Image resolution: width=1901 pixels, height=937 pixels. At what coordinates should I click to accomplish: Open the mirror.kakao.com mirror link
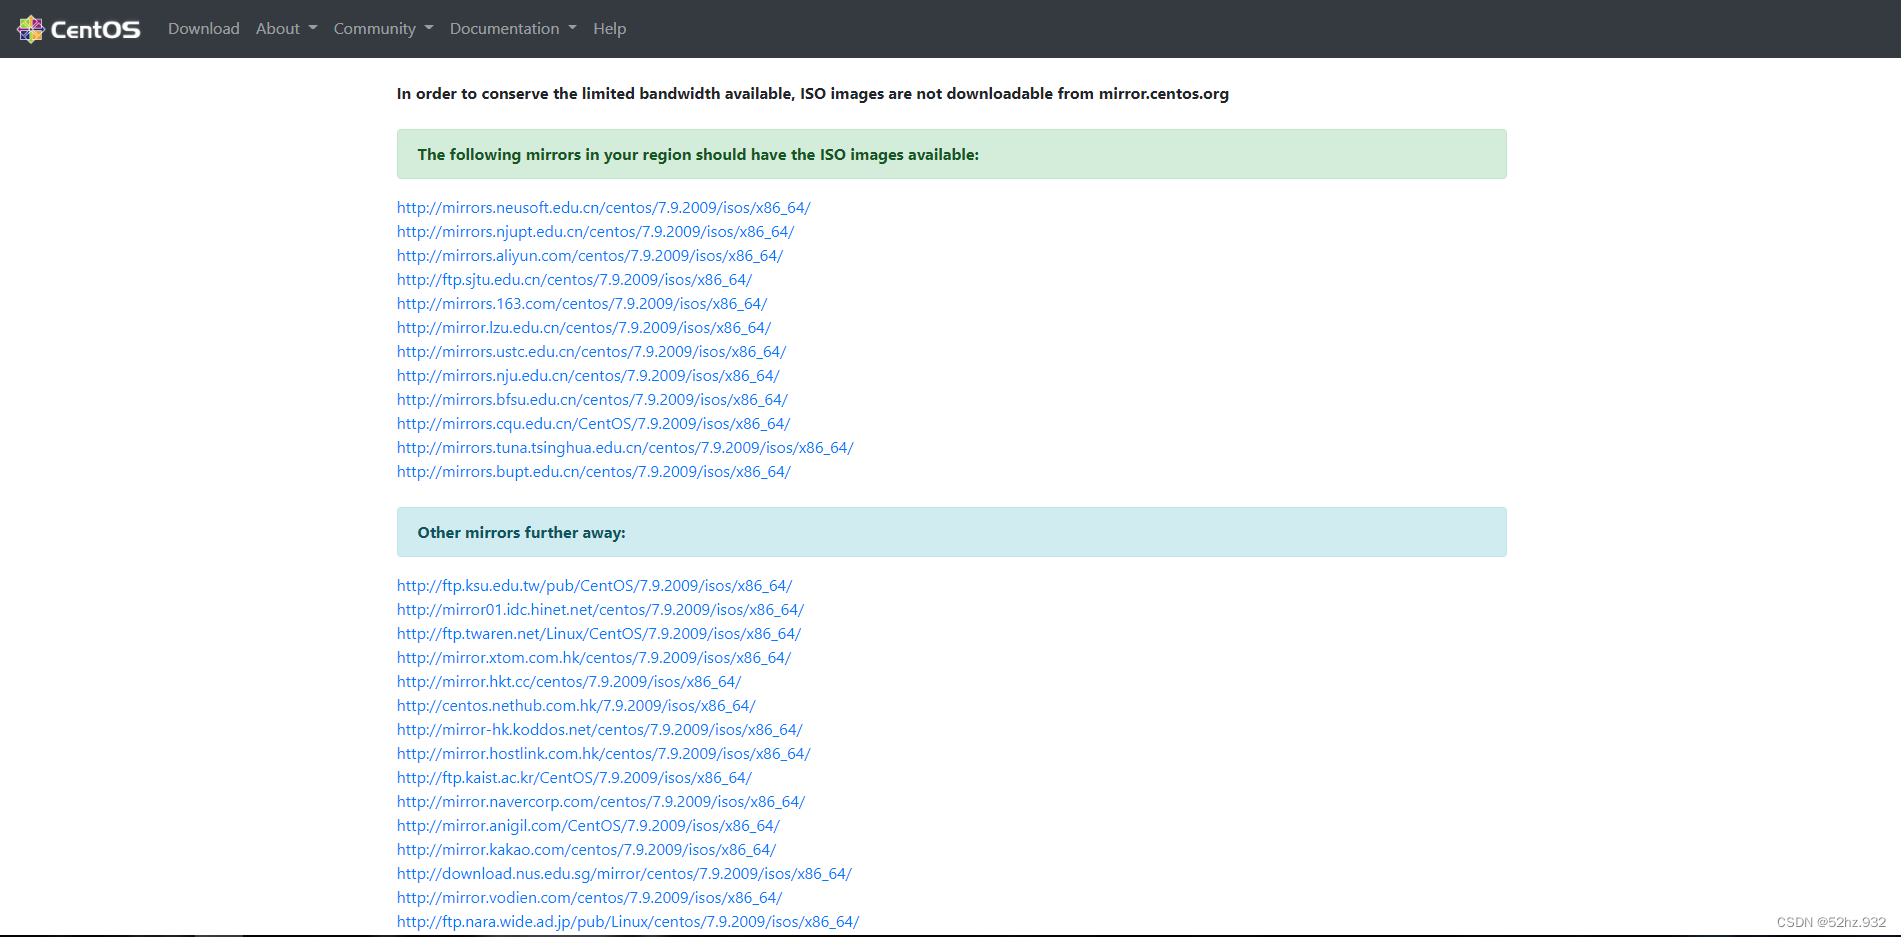(586, 850)
